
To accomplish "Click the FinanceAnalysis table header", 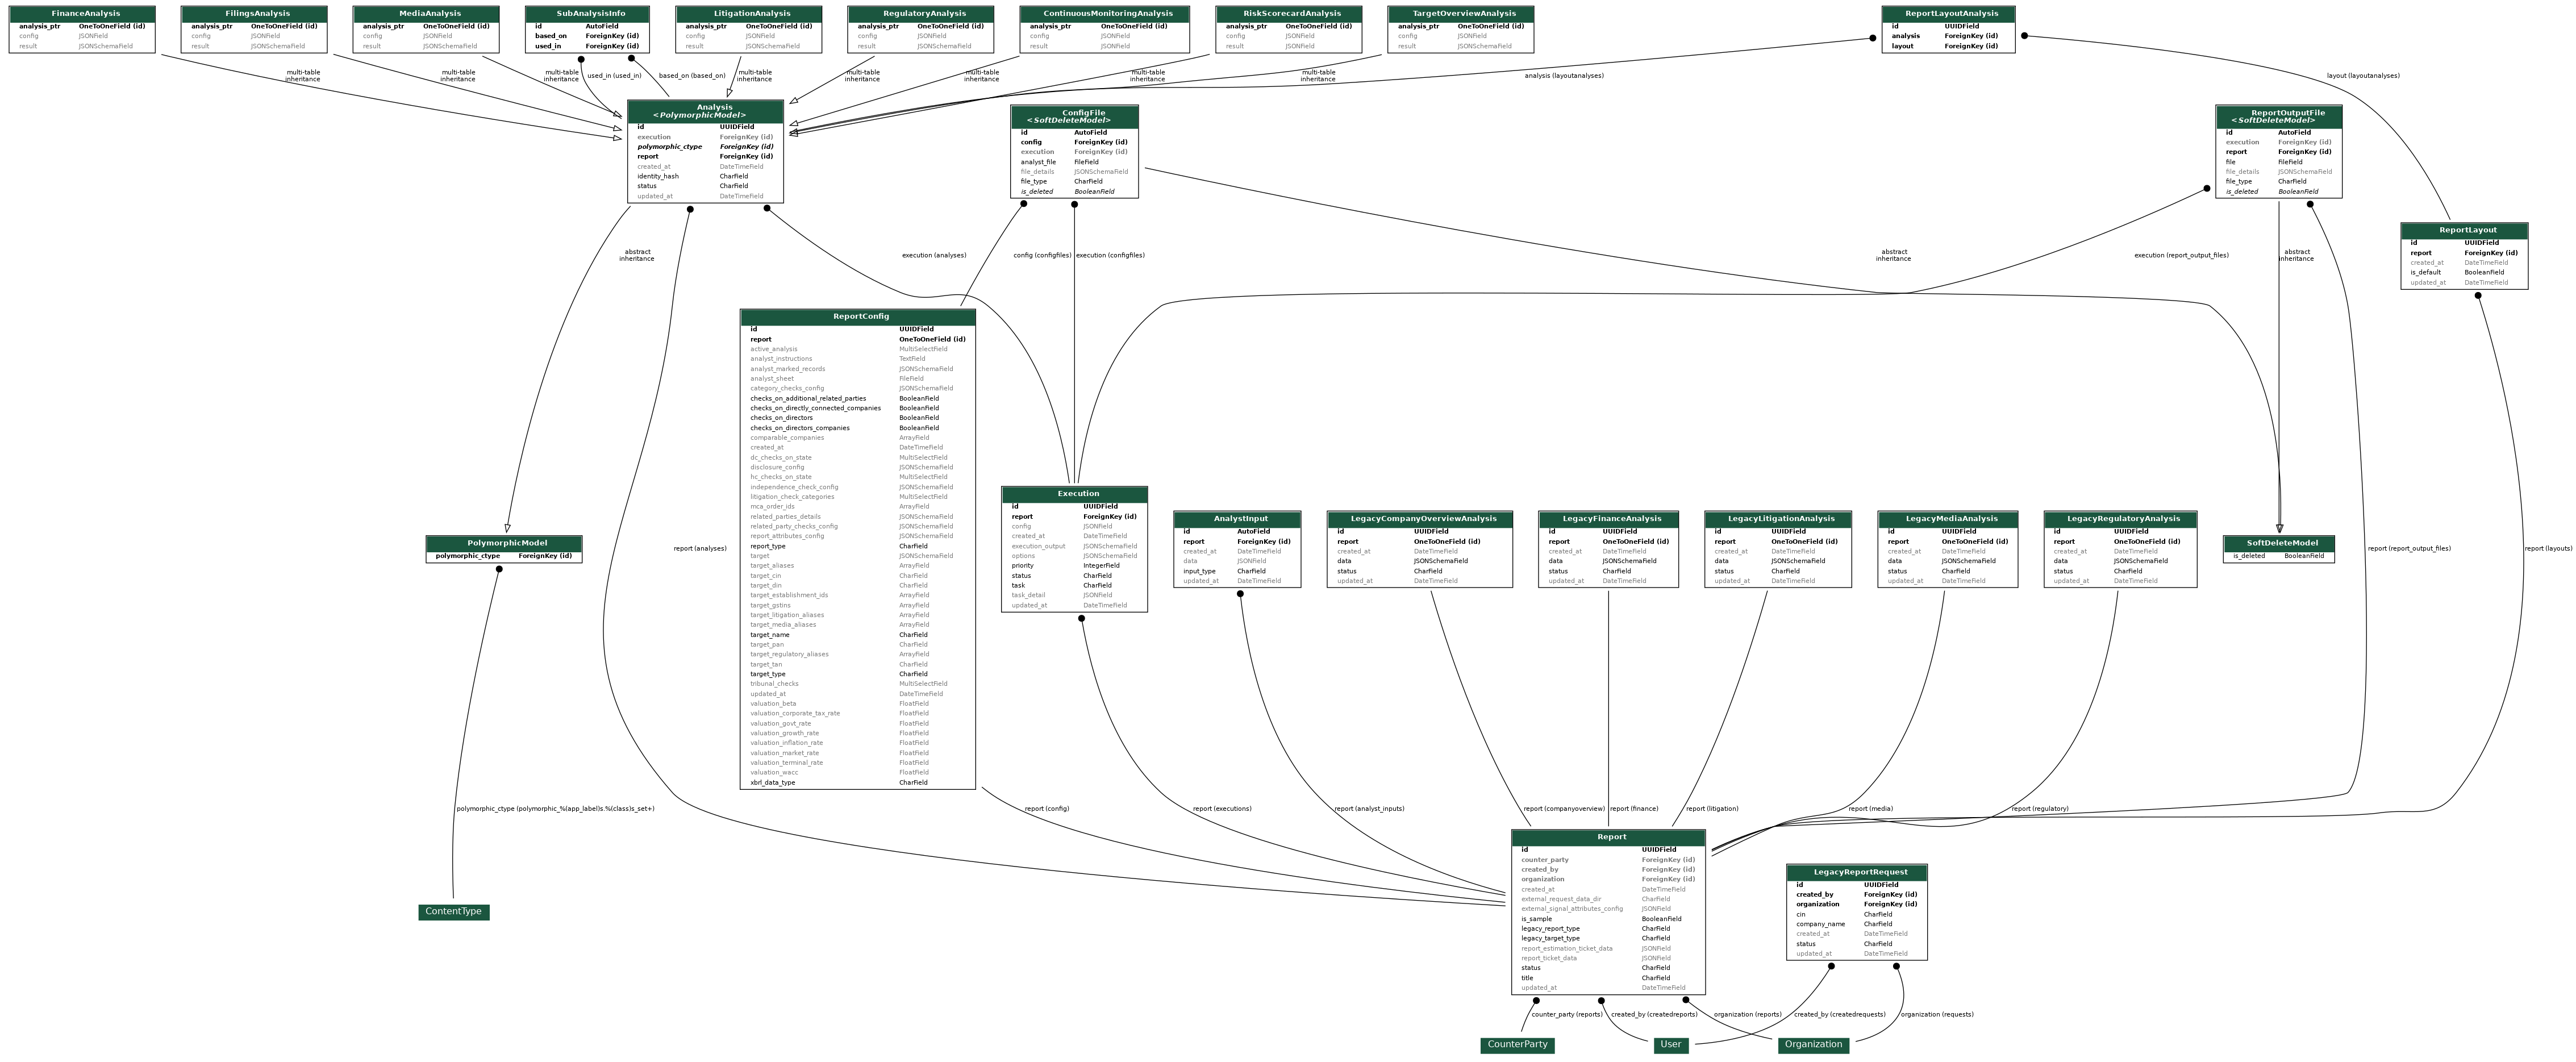I will (x=85, y=14).
